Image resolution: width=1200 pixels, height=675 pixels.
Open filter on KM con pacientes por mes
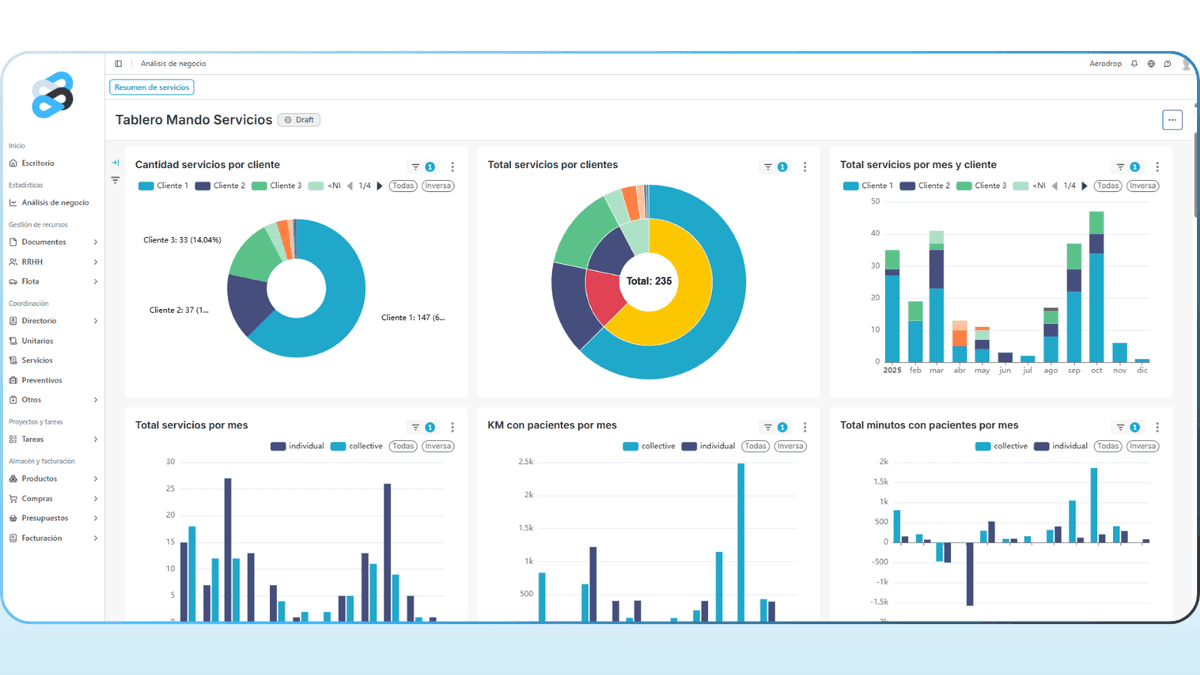click(x=775, y=427)
